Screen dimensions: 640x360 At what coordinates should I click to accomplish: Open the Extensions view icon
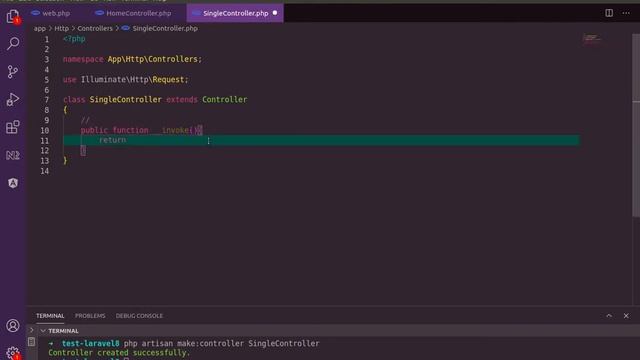pos(13,127)
